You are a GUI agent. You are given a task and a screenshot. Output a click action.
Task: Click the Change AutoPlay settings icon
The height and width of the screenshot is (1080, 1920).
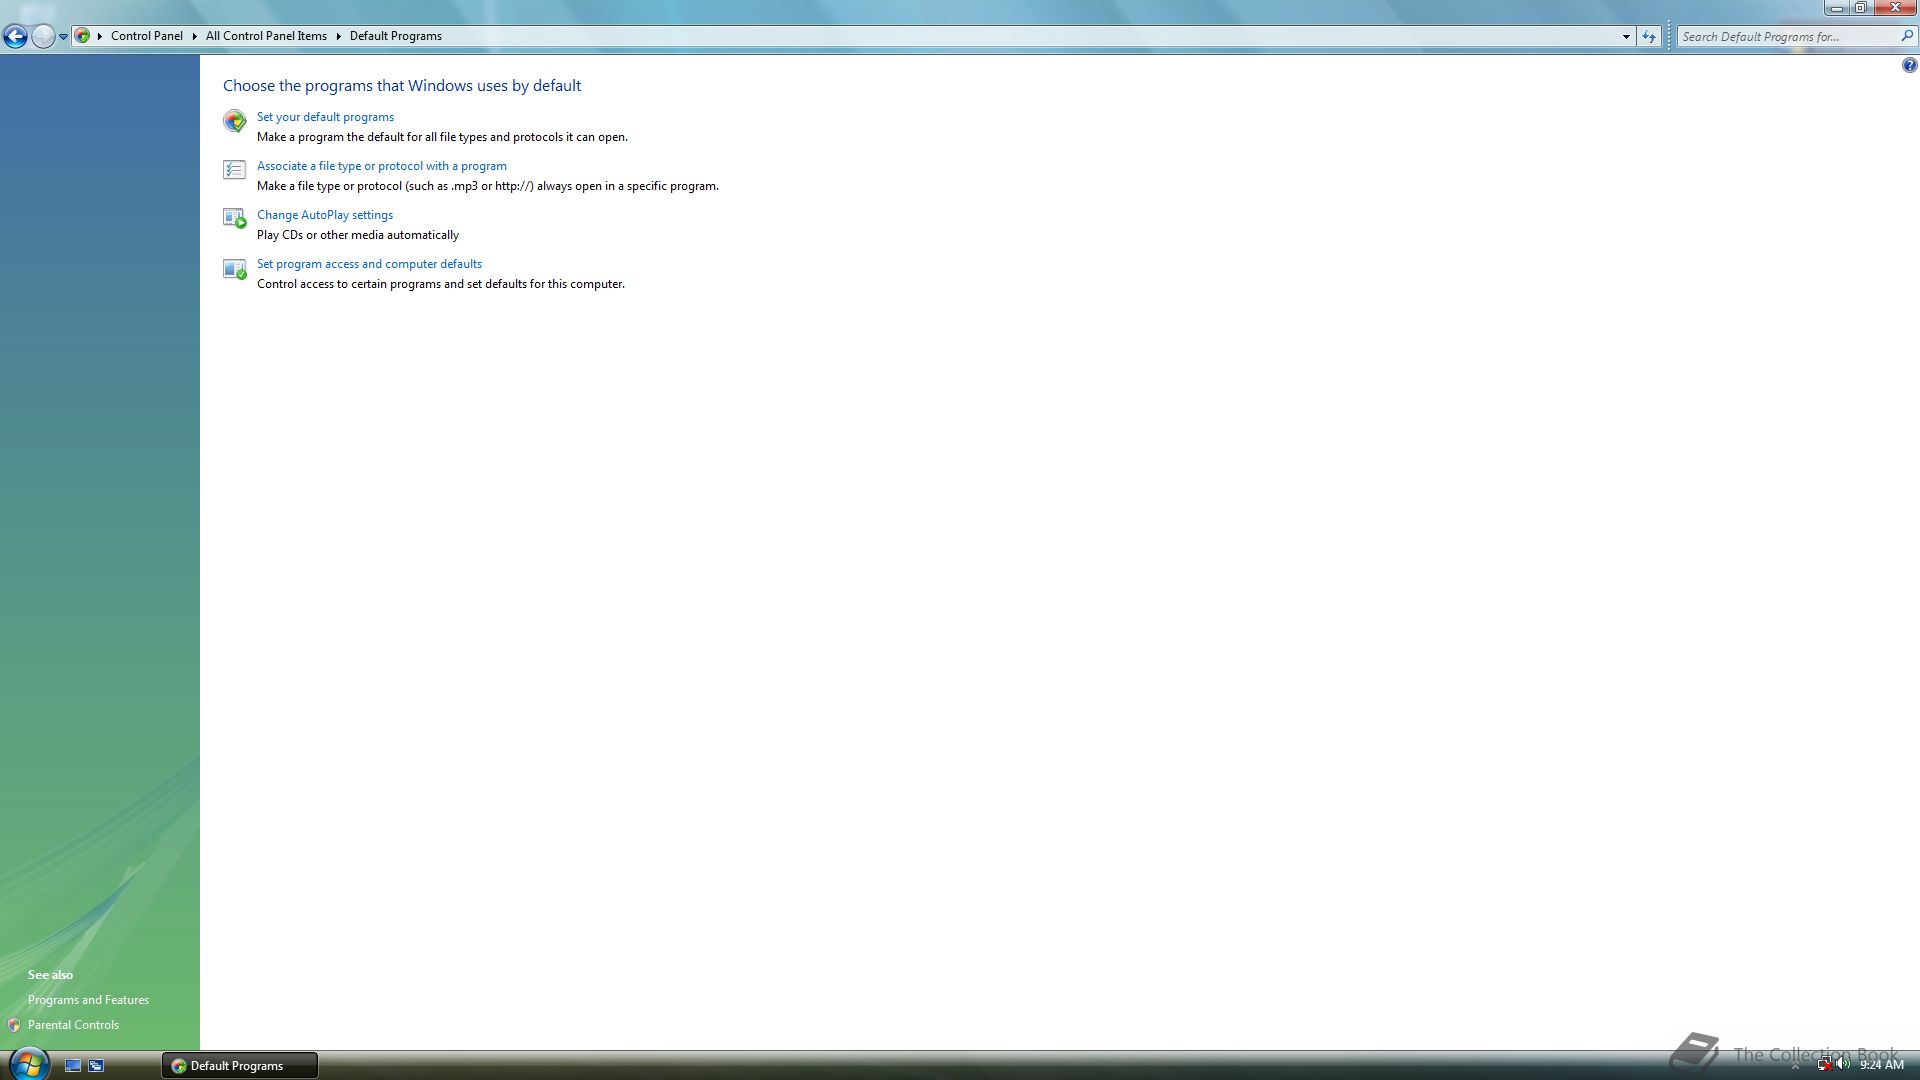click(234, 219)
